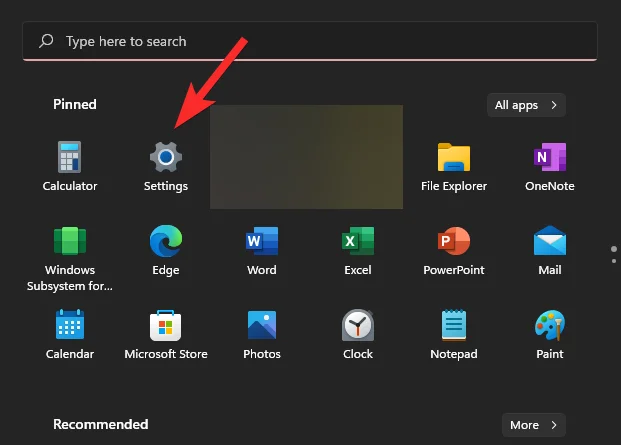Launch the Notepad app icon
This screenshot has width=621, height=445.
coord(454,325)
